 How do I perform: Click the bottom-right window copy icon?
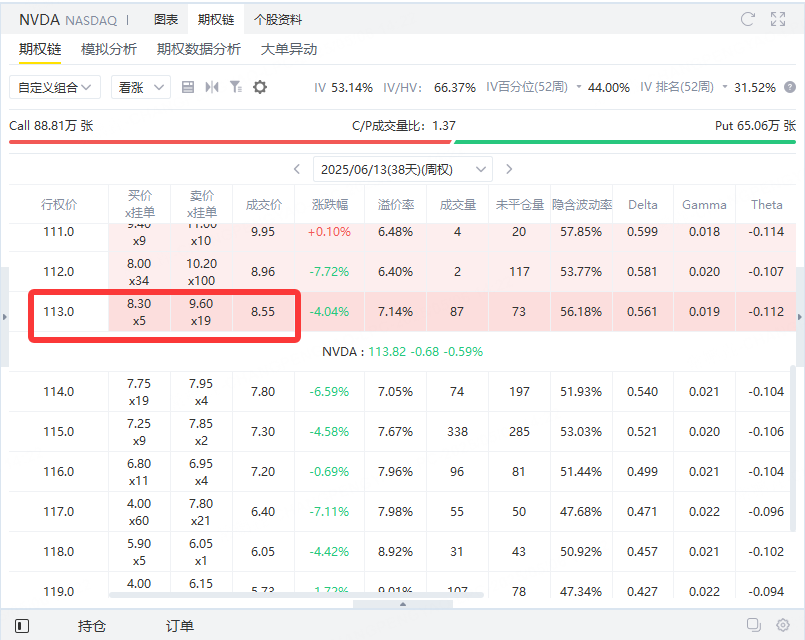[x=754, y=625]
